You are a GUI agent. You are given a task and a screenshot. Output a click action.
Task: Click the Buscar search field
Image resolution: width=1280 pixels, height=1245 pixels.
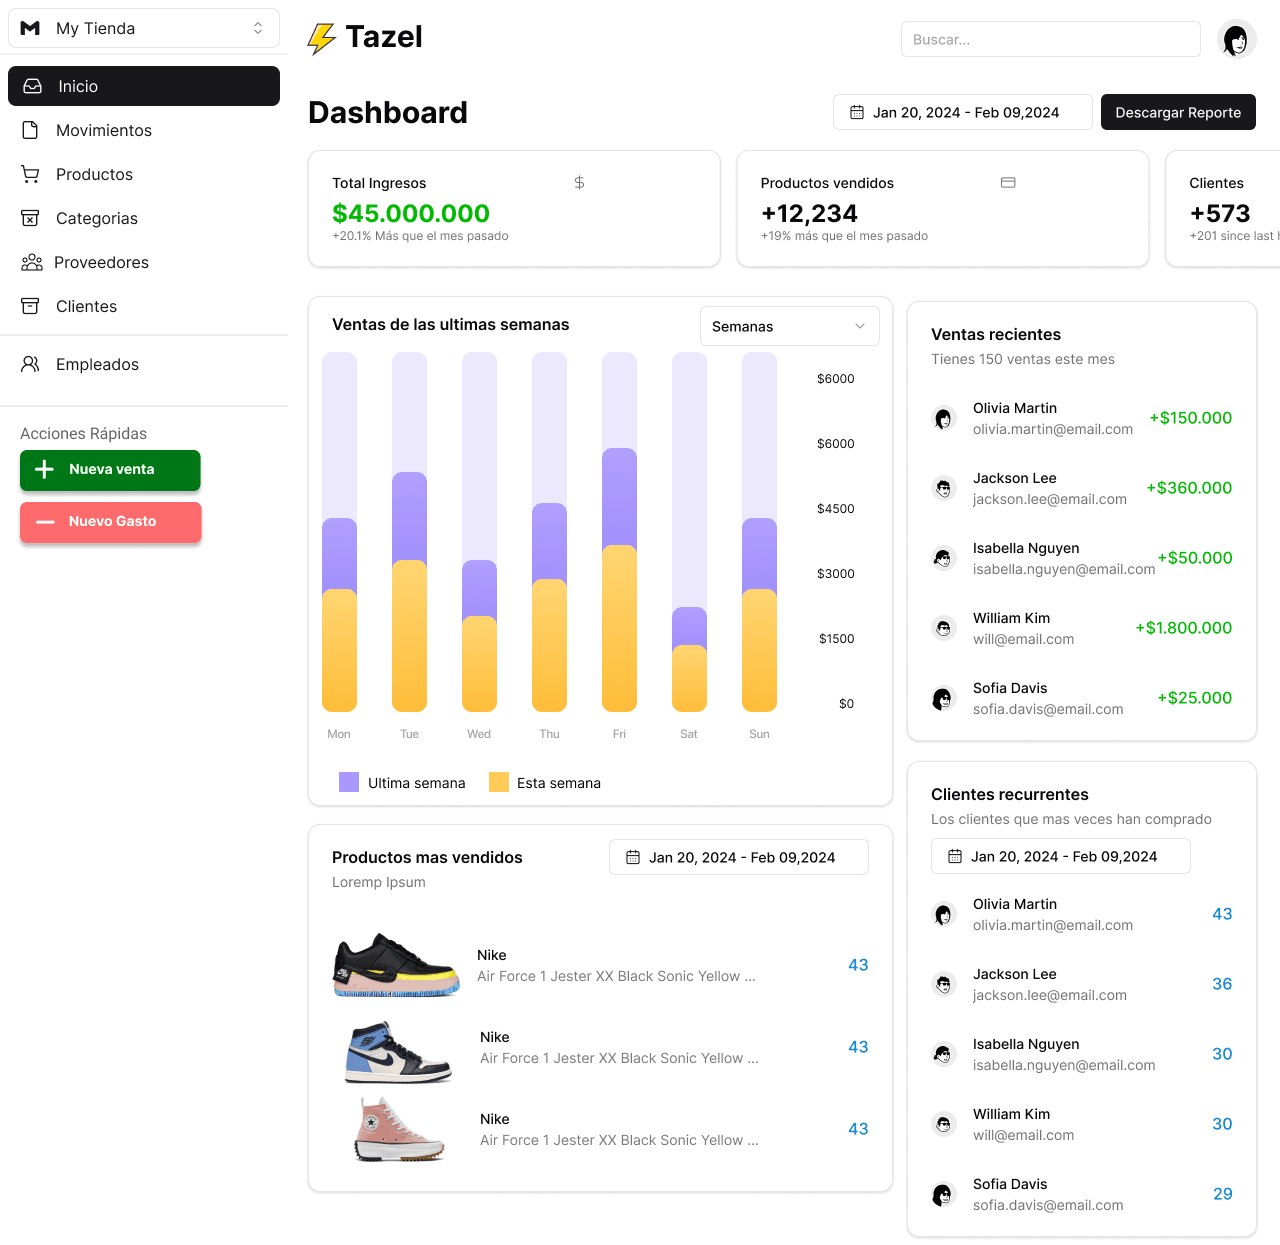(x=1051, y=39)
